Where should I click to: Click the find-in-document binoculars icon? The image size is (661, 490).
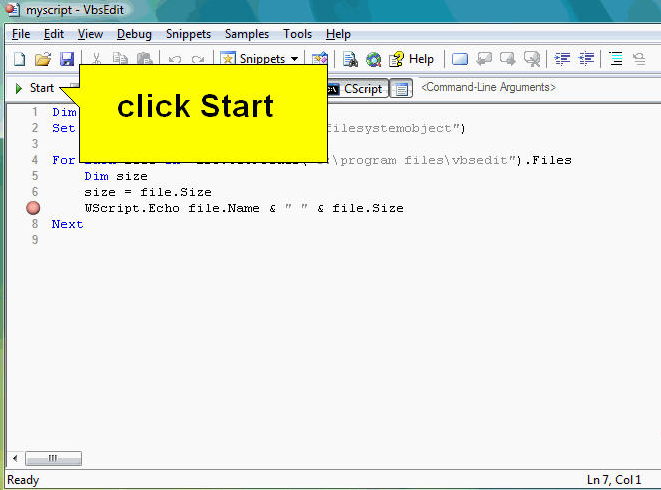pos(350,59)
